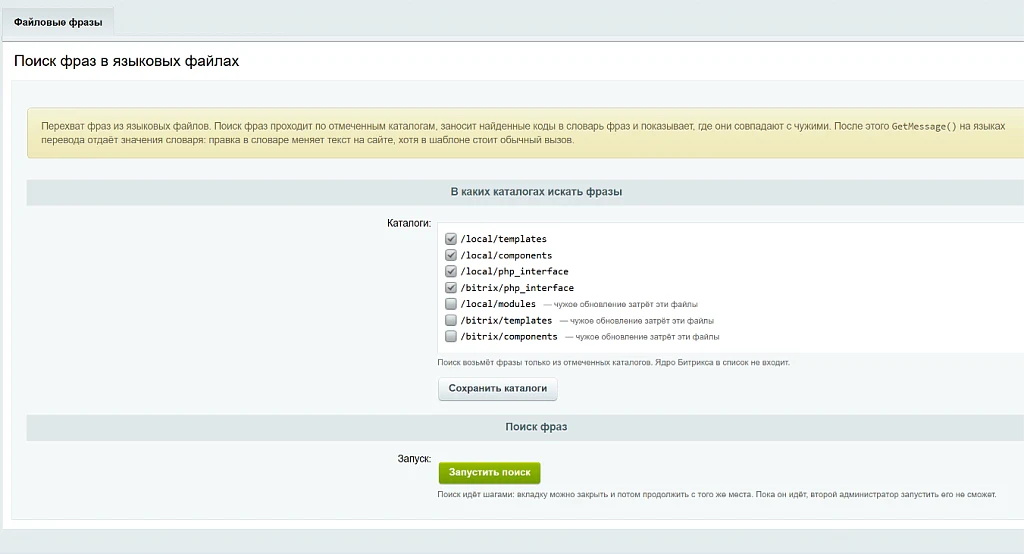Enable the /bitrix/components checkbox
Image resolution: width=1024 pixels, height=554 pixels.
pyautogui.click(x=451, y=336)
